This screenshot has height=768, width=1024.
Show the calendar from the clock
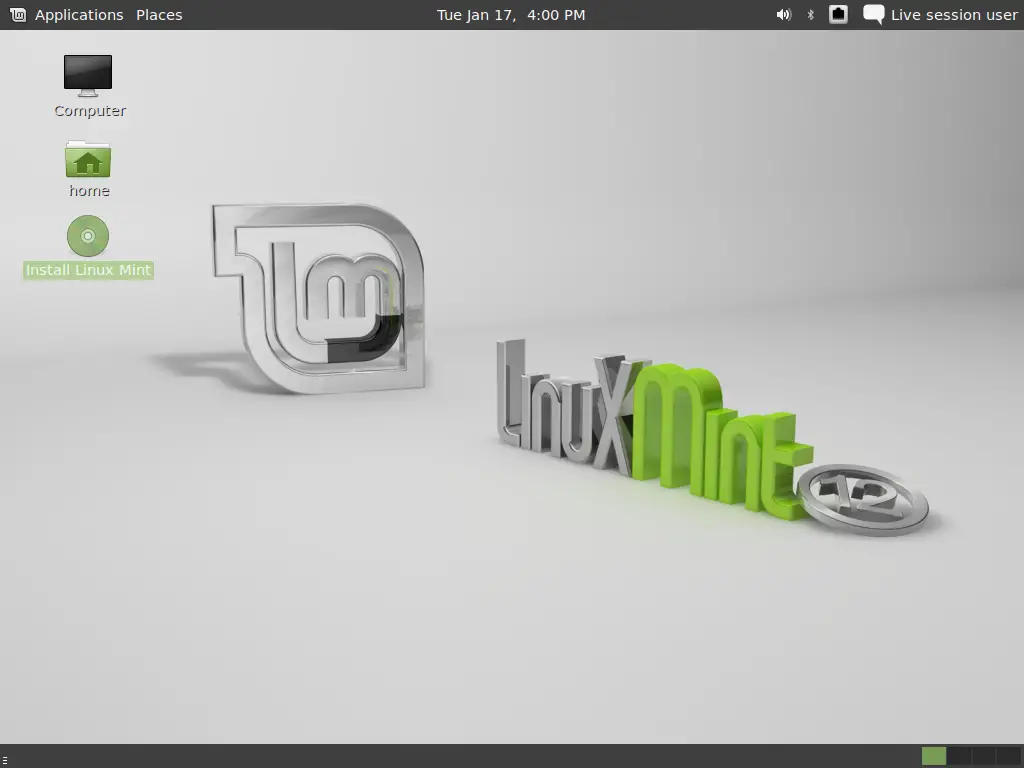pyautogui.click(x=511, y=15)
